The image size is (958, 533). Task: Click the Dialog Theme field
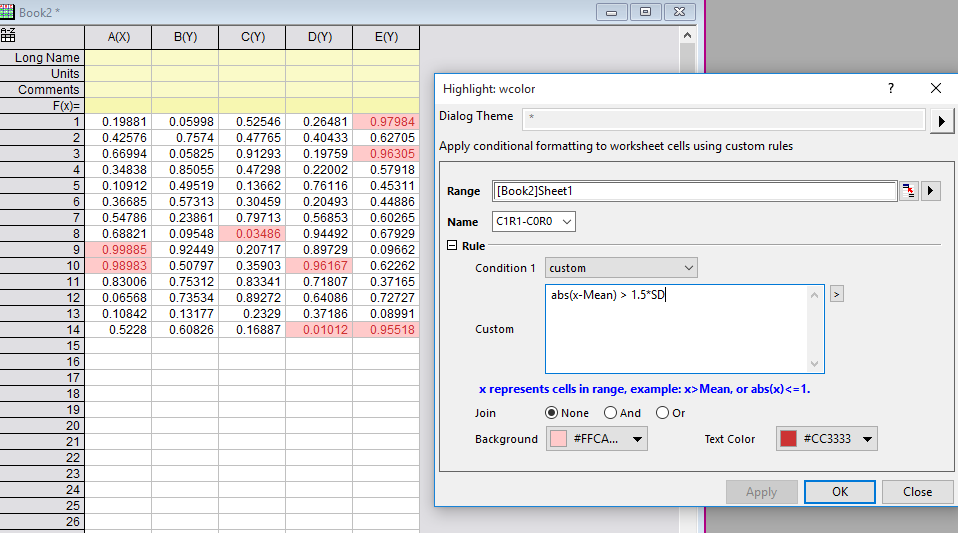[x=723, y=118]
